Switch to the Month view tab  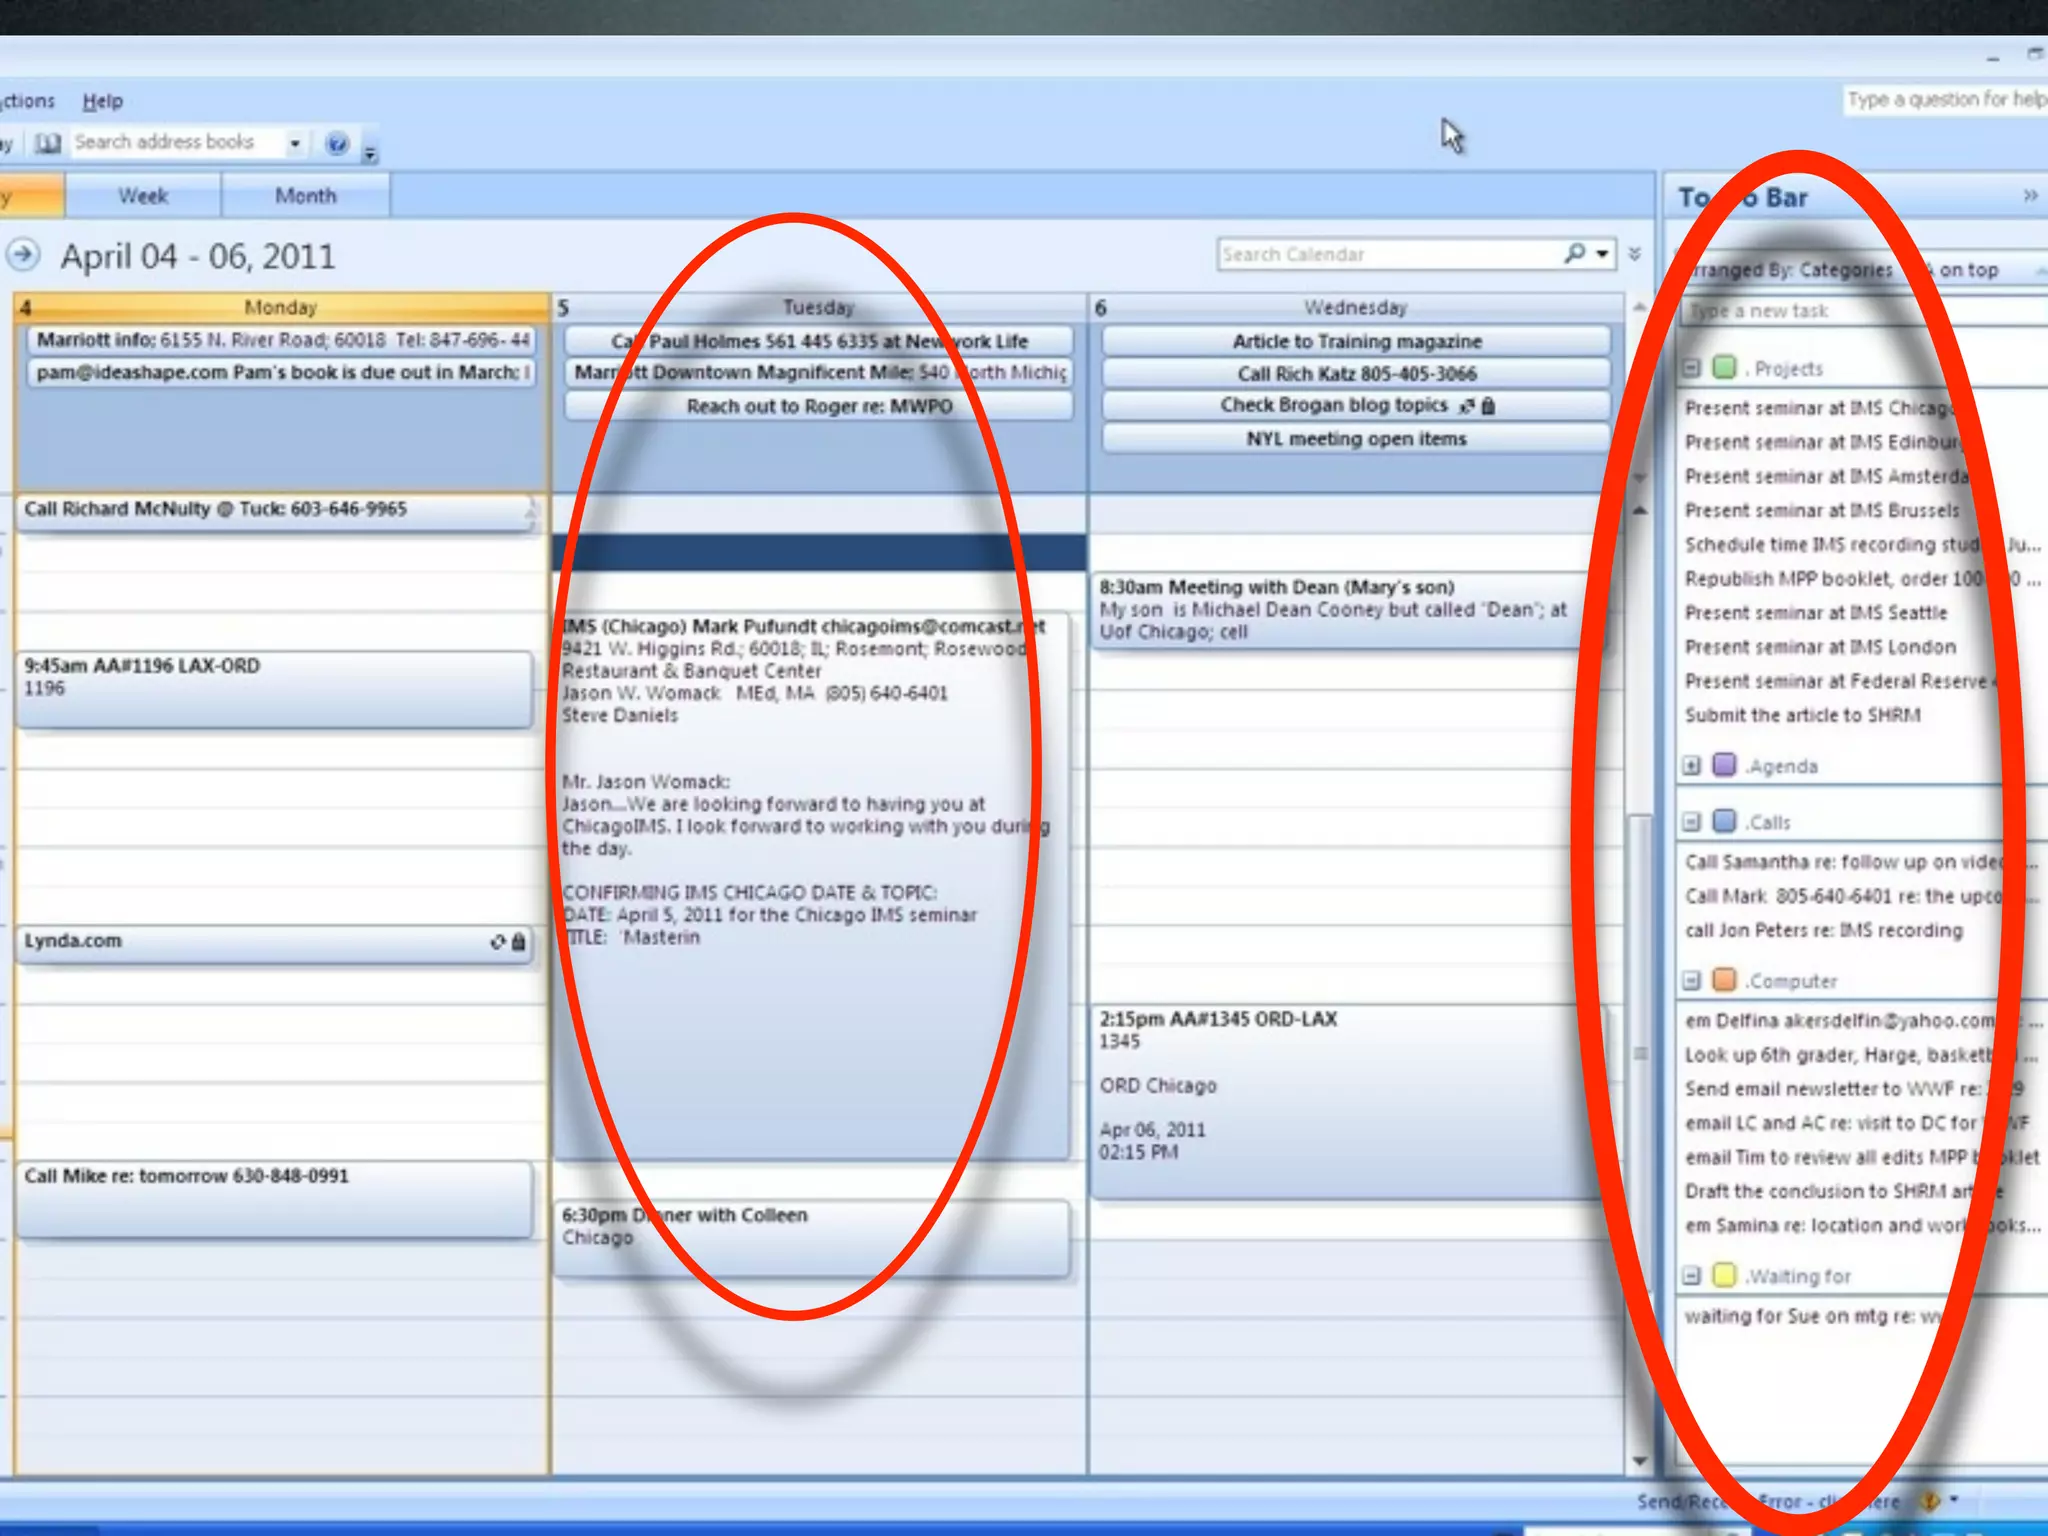click(305, 196)
